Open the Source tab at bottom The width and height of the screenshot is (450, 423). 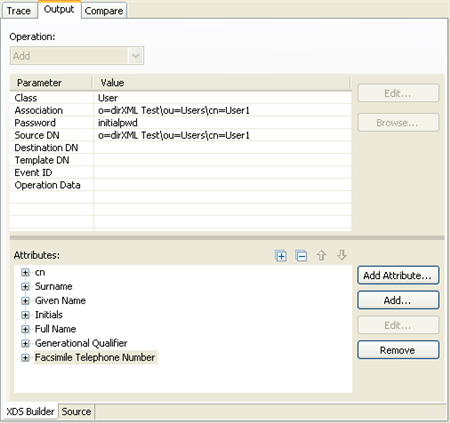[x=76, y=412]
